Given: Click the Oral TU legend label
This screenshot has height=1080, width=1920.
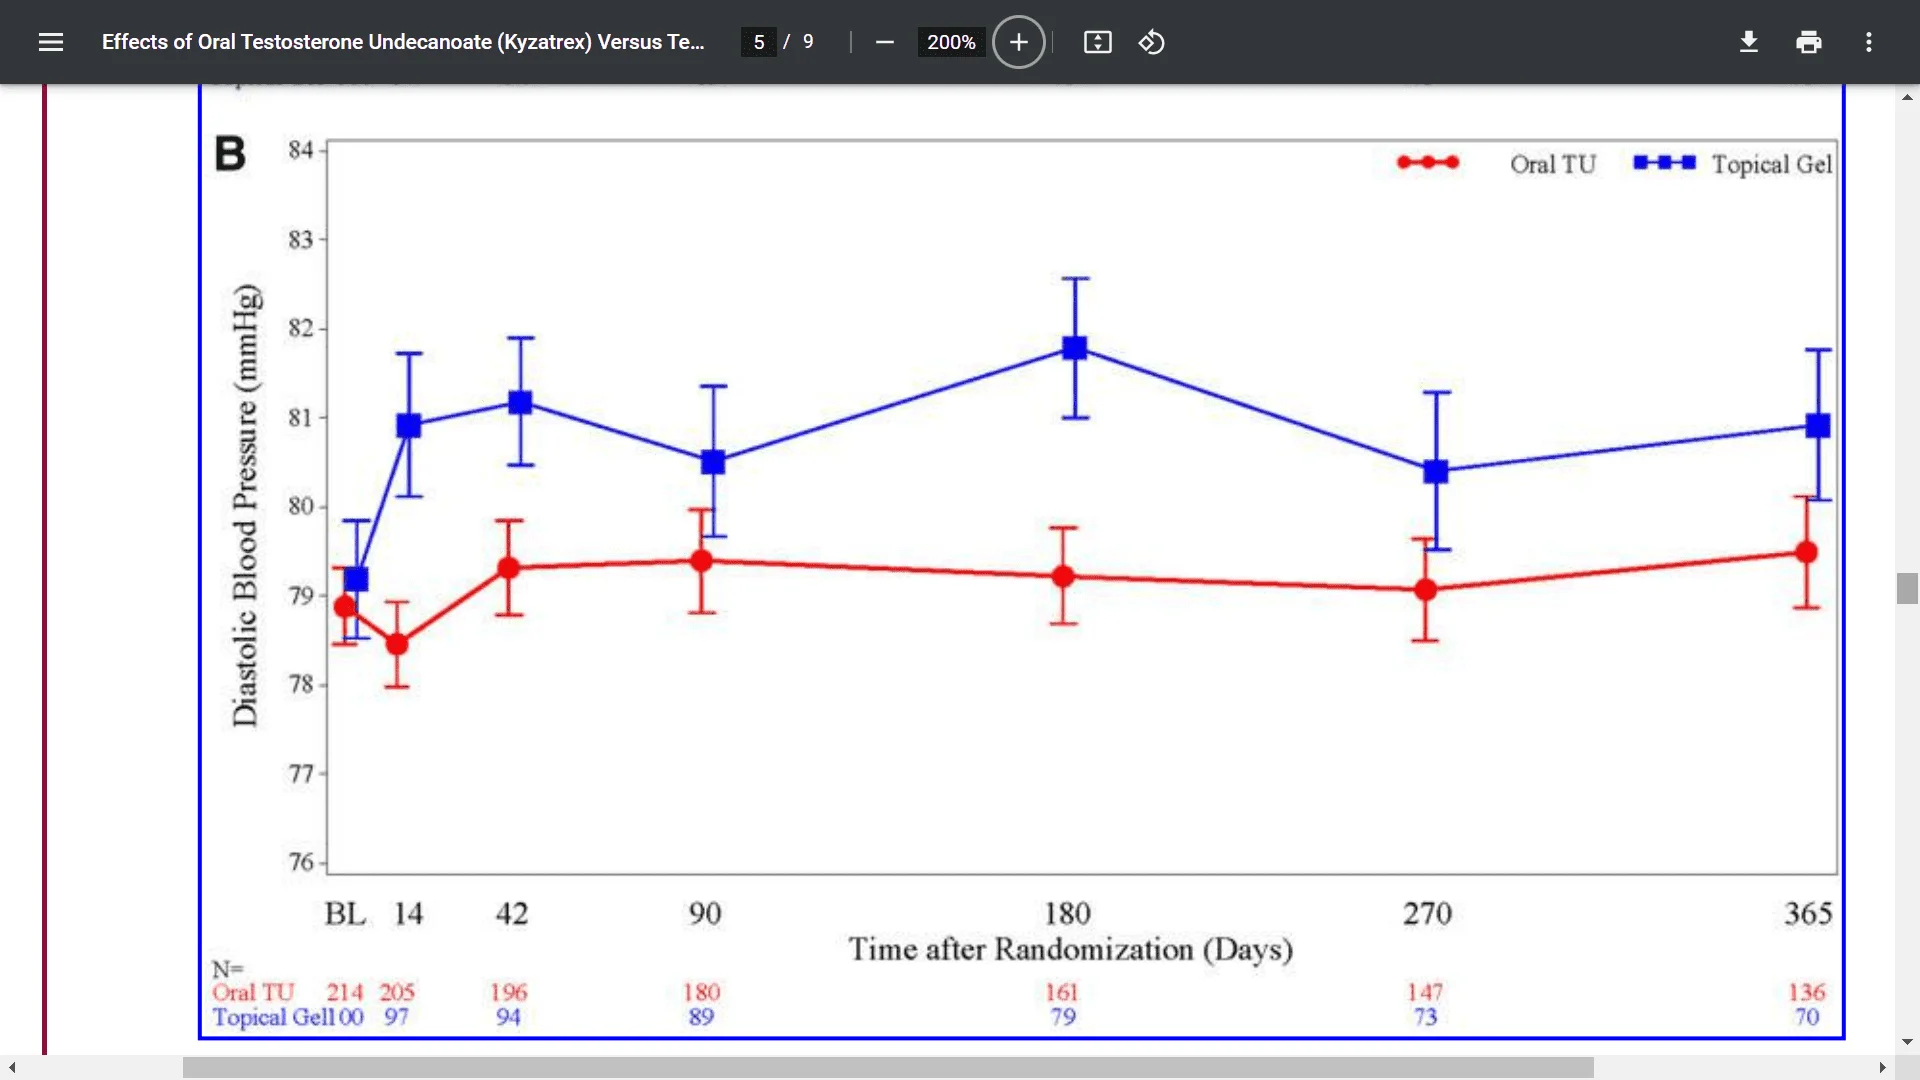Looking at the screenshot, I should point(1552,164).
